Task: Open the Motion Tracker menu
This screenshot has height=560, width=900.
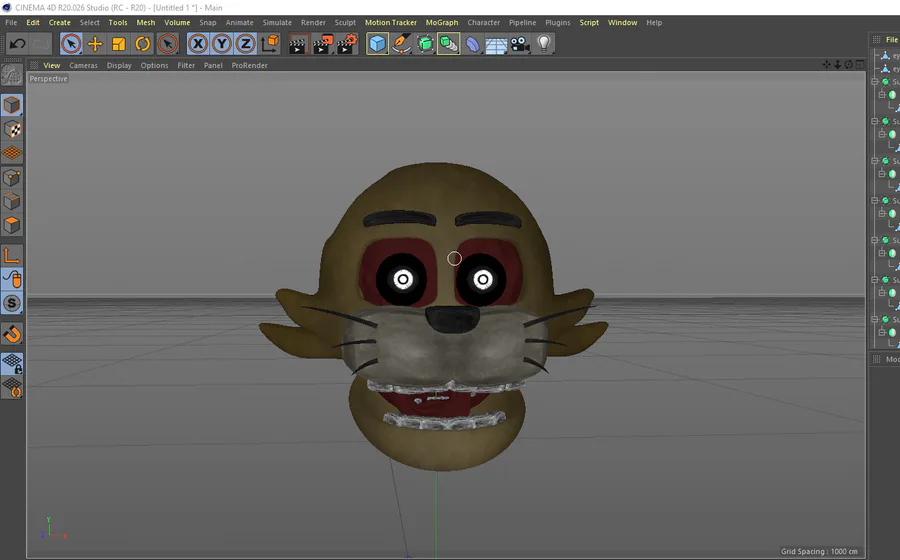Action: point(391,22)
